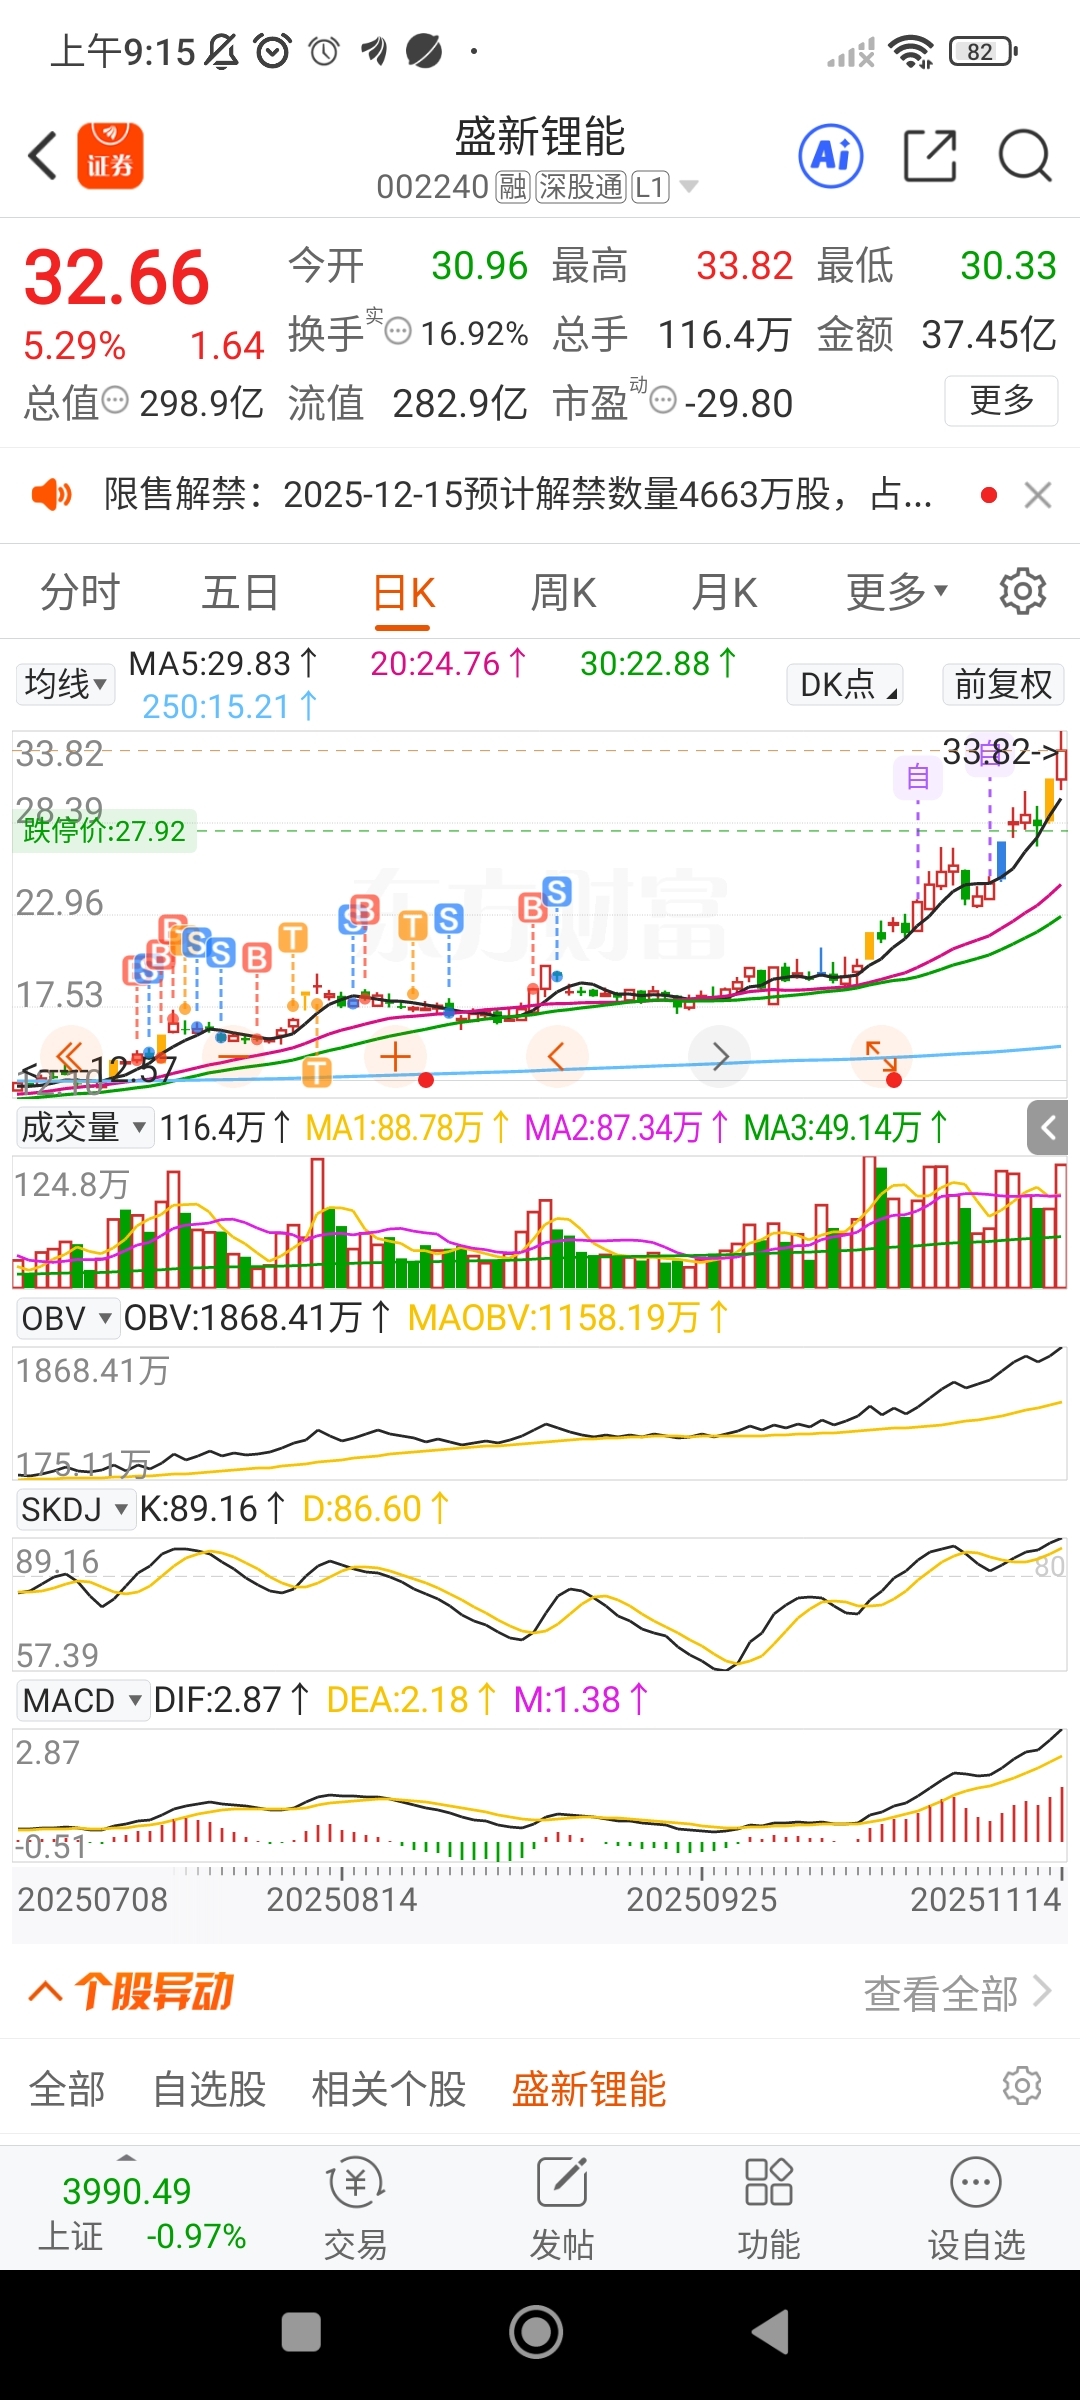Tap the Android recent apps square button
The width and height of the screenshot is (1080, 2400).
tap(301, 2332)
